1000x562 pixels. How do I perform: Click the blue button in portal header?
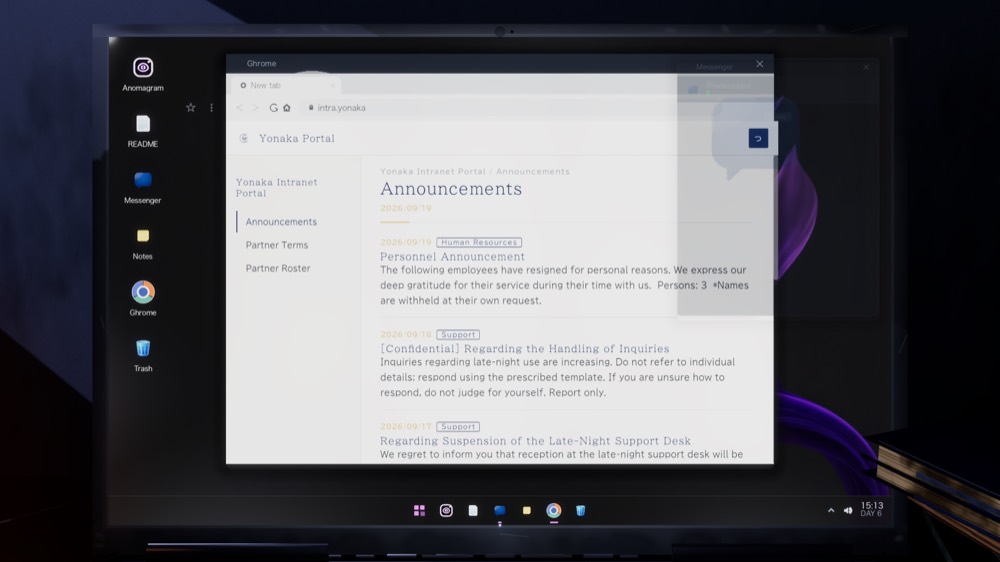pos(758,138)
